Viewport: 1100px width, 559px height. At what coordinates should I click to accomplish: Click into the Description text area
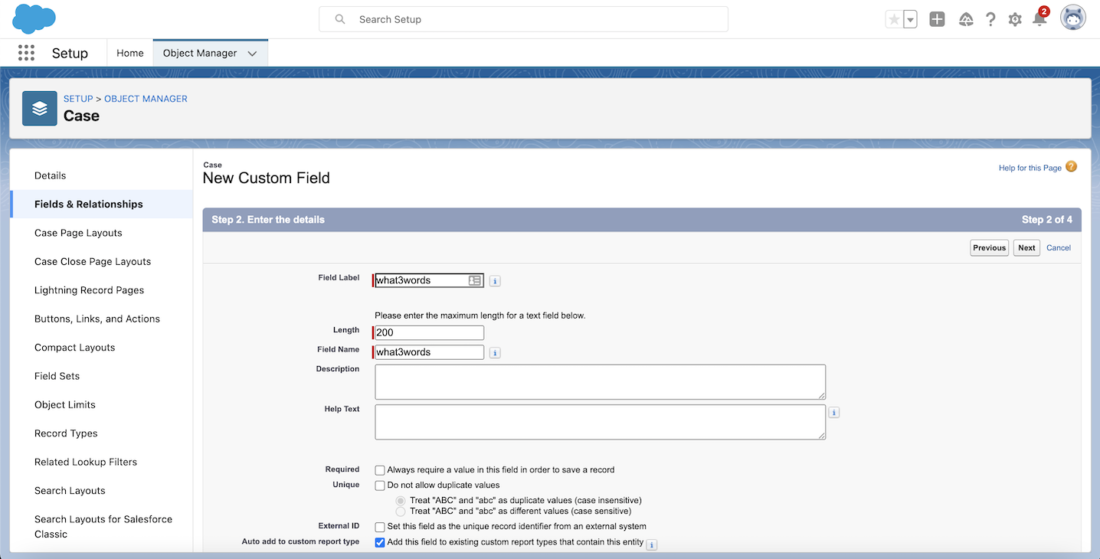click(600, 382)
